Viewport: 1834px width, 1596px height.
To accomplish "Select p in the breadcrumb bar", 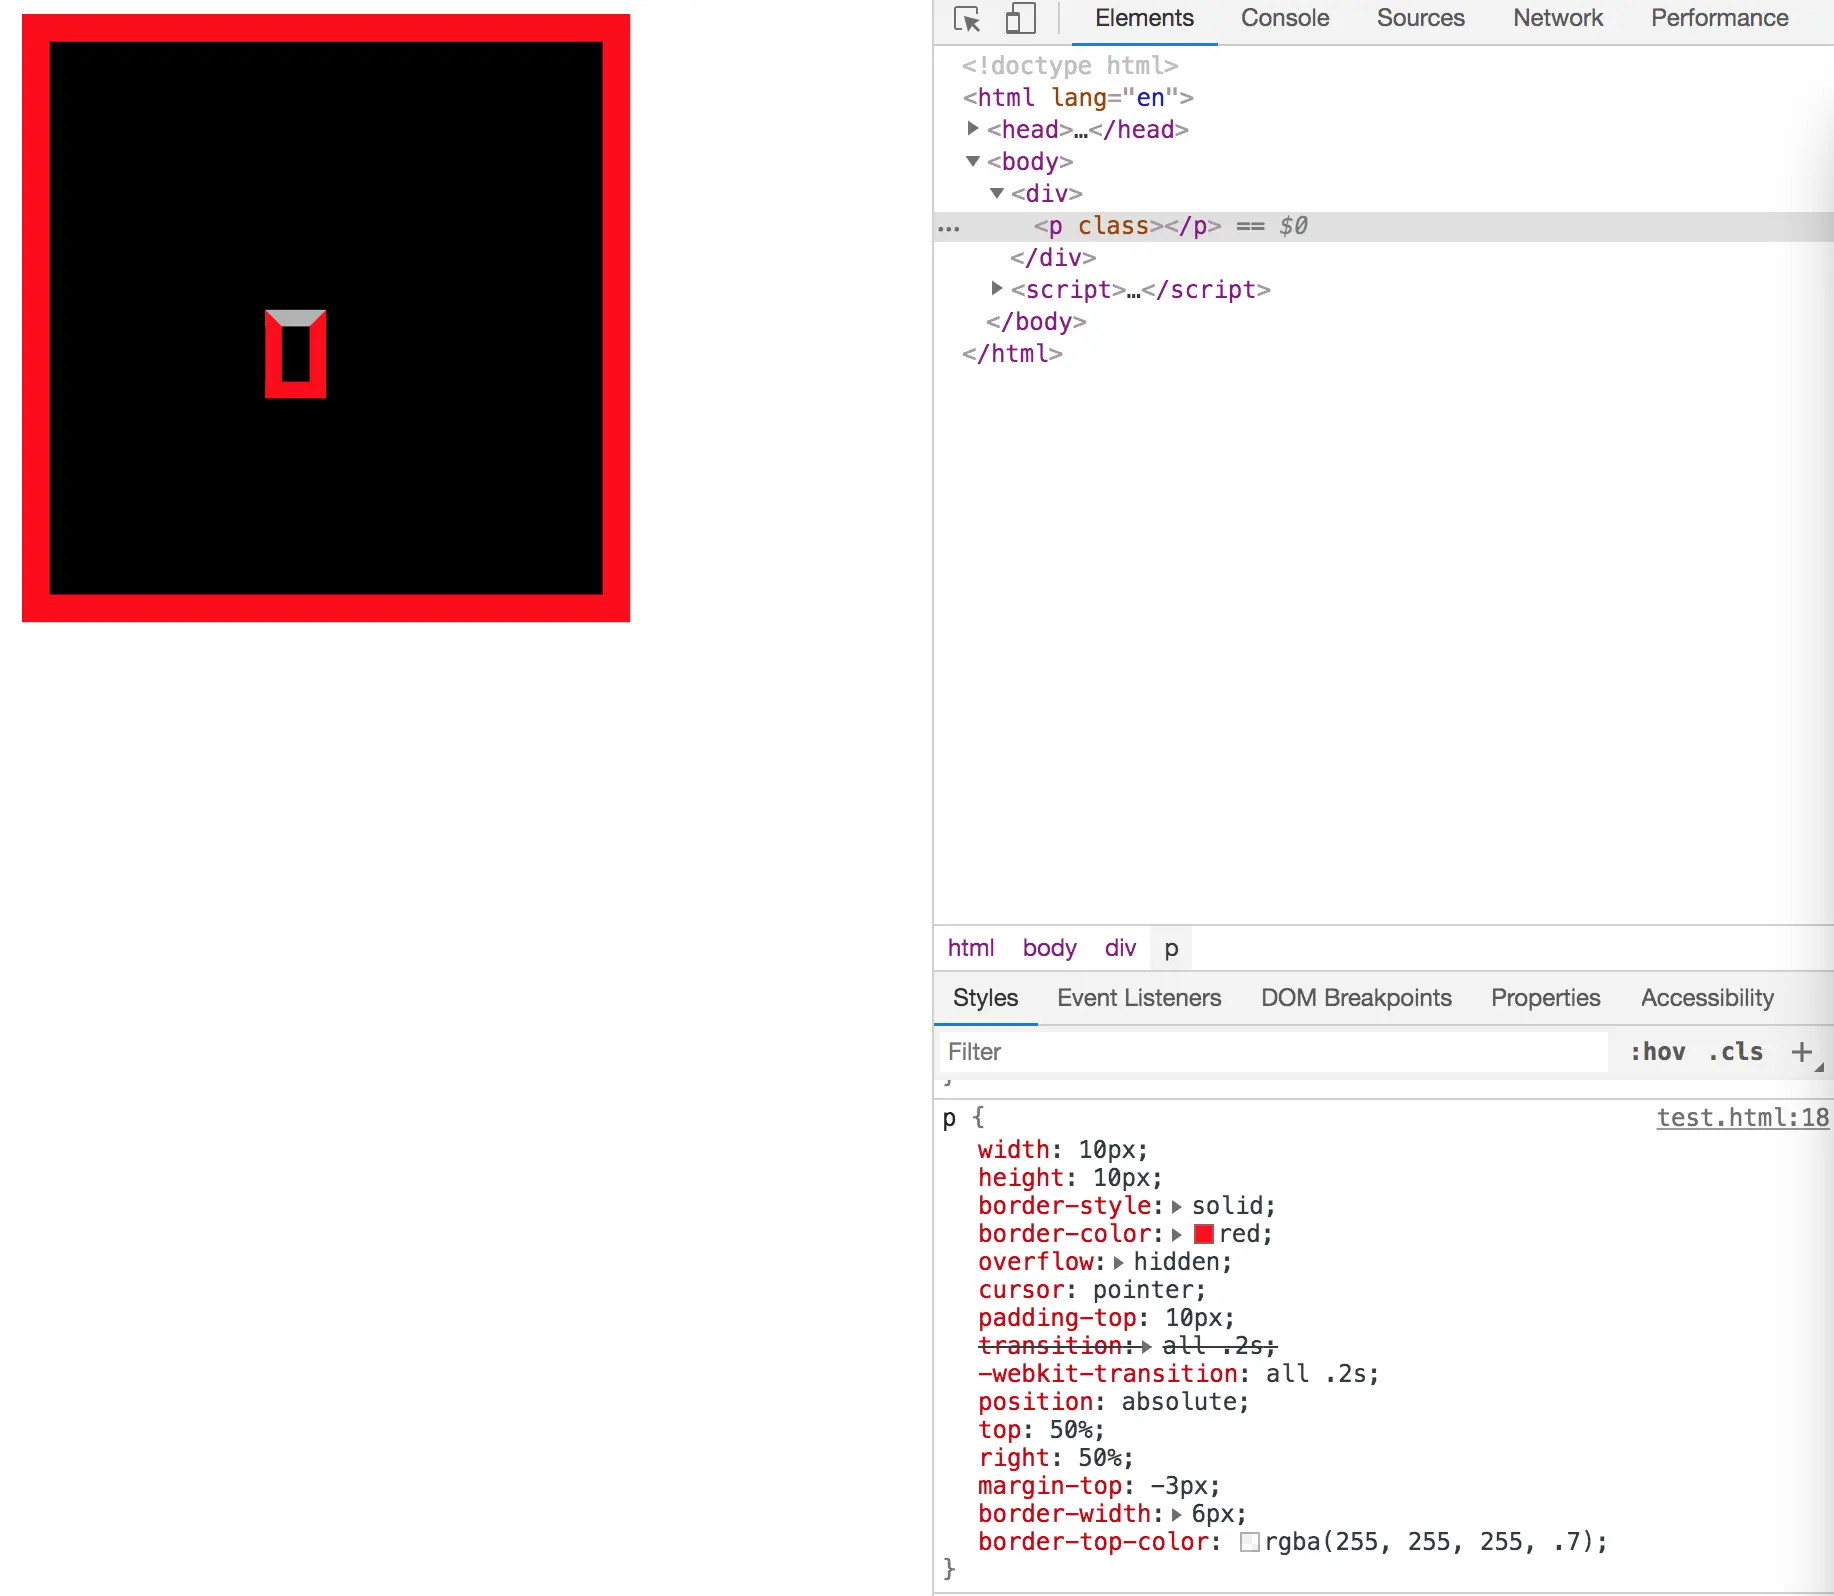I will 1171,948.
